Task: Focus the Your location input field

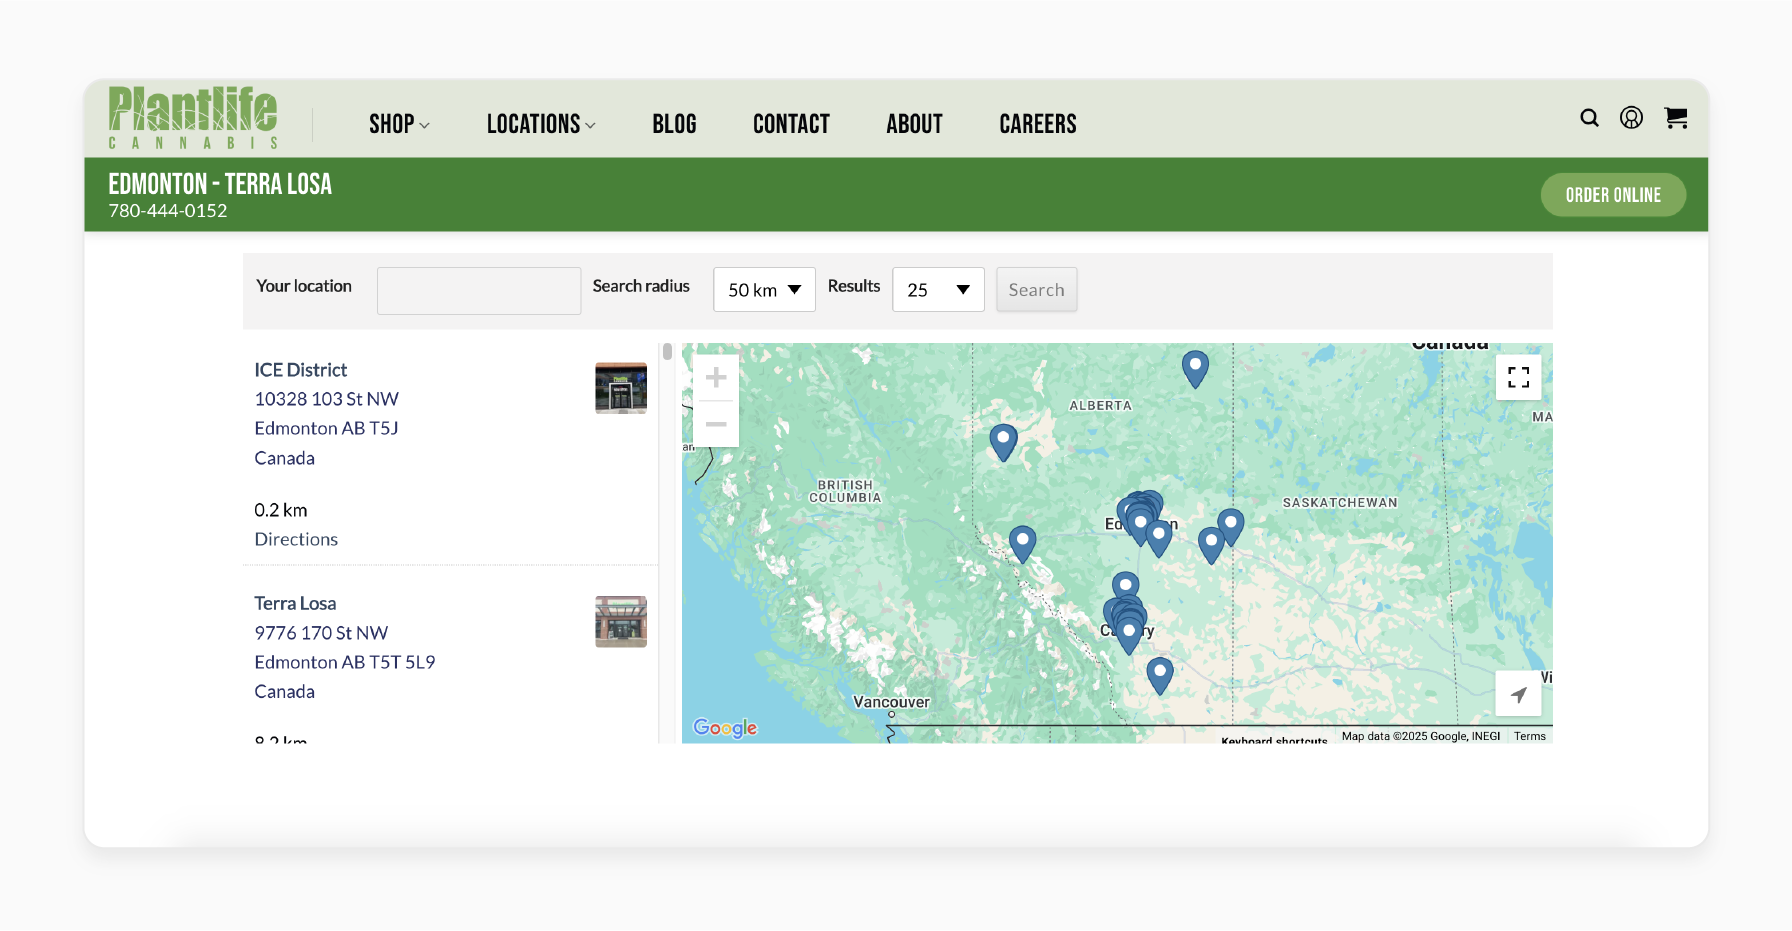Action: click(x=479, y=291)
